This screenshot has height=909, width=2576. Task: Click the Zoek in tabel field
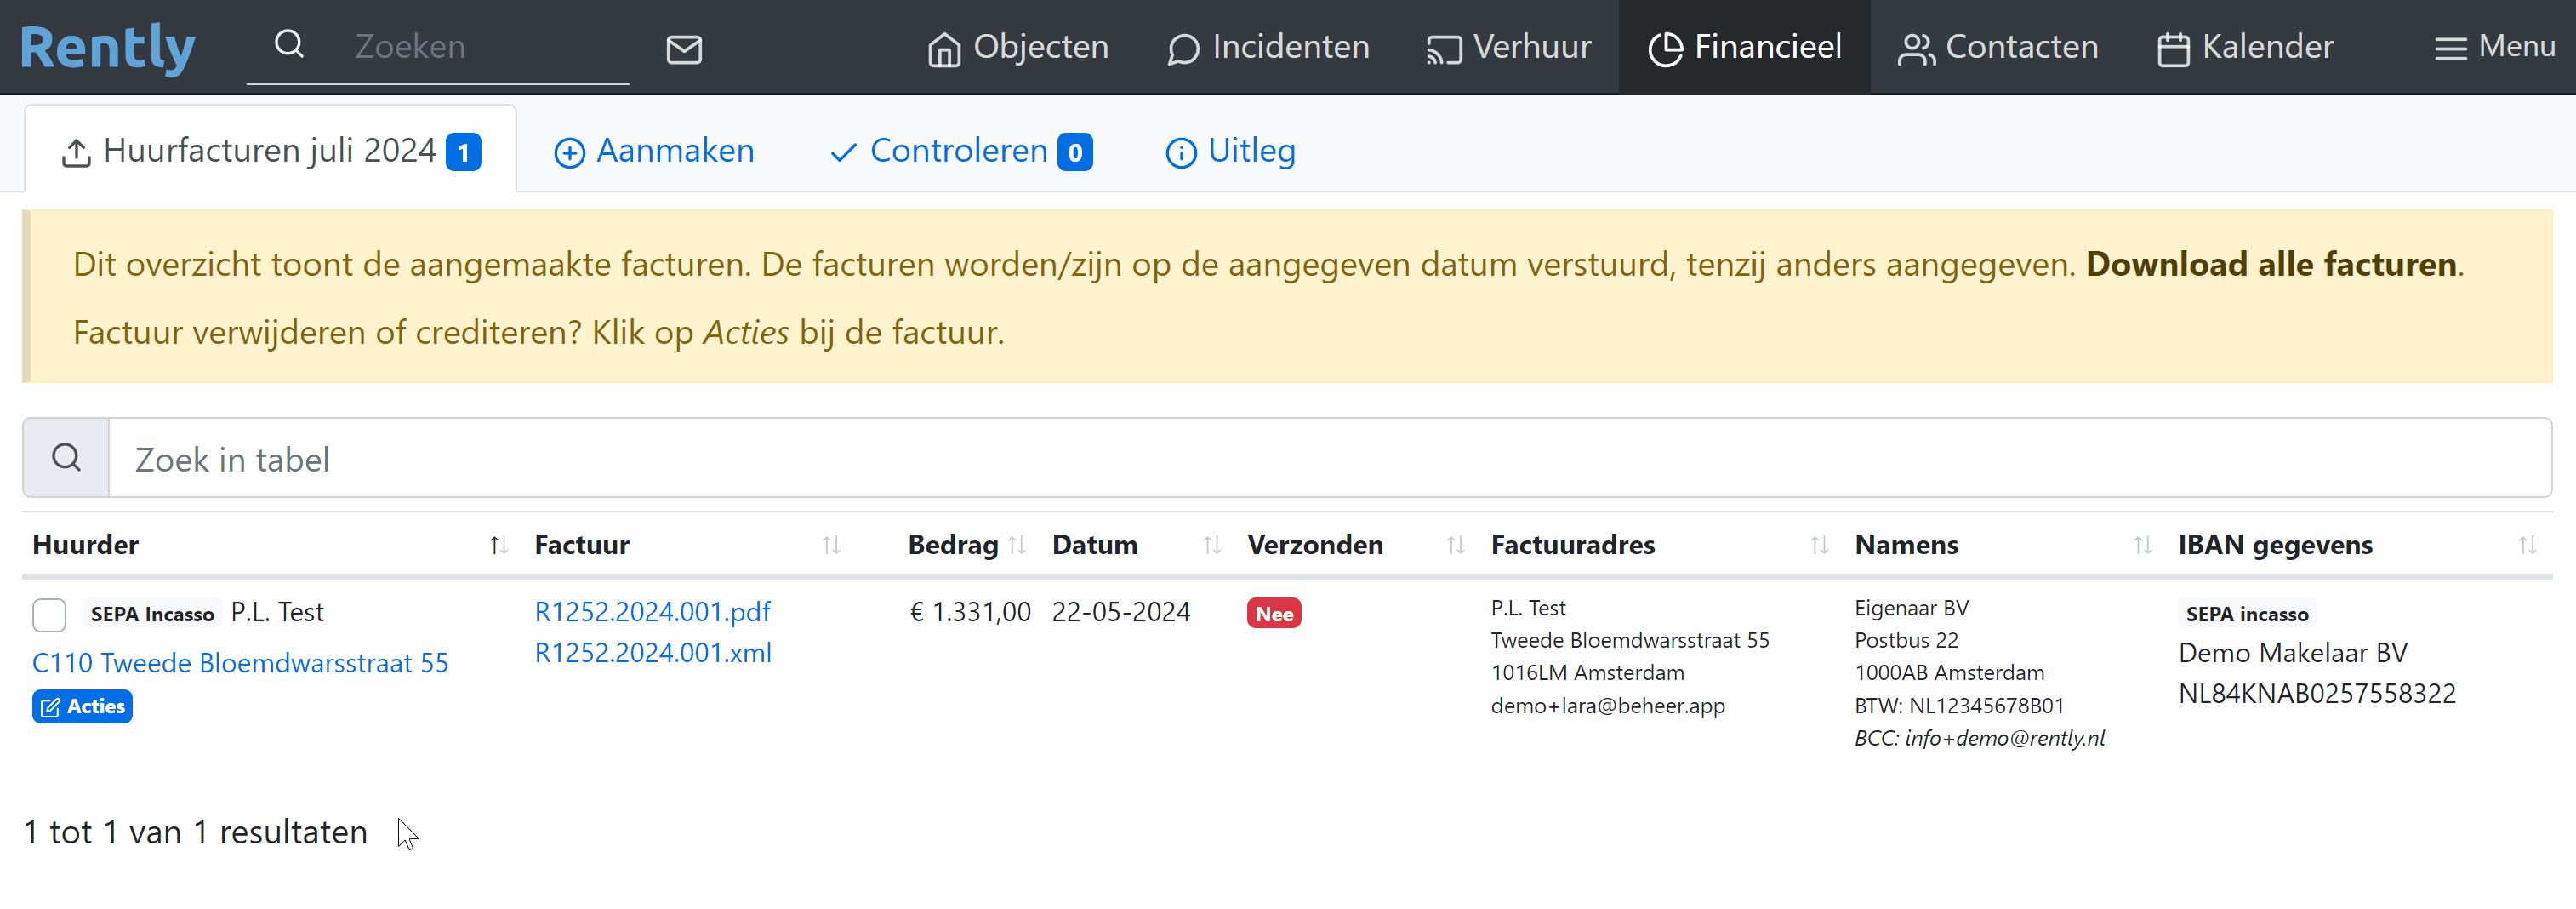(1329, 459)
